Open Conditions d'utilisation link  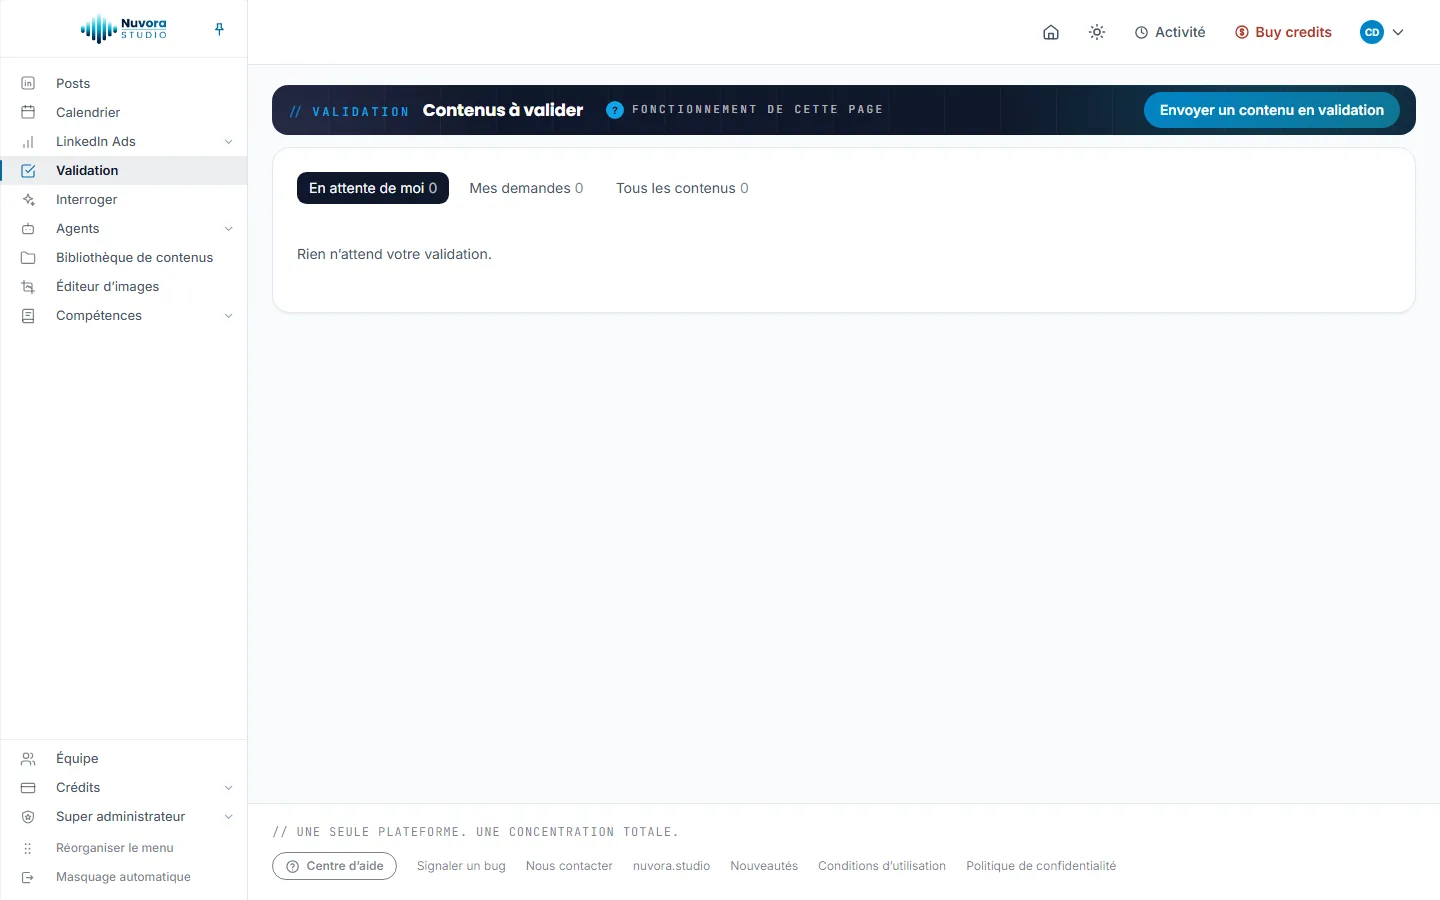pyautogui.click(x=882, y=866)
